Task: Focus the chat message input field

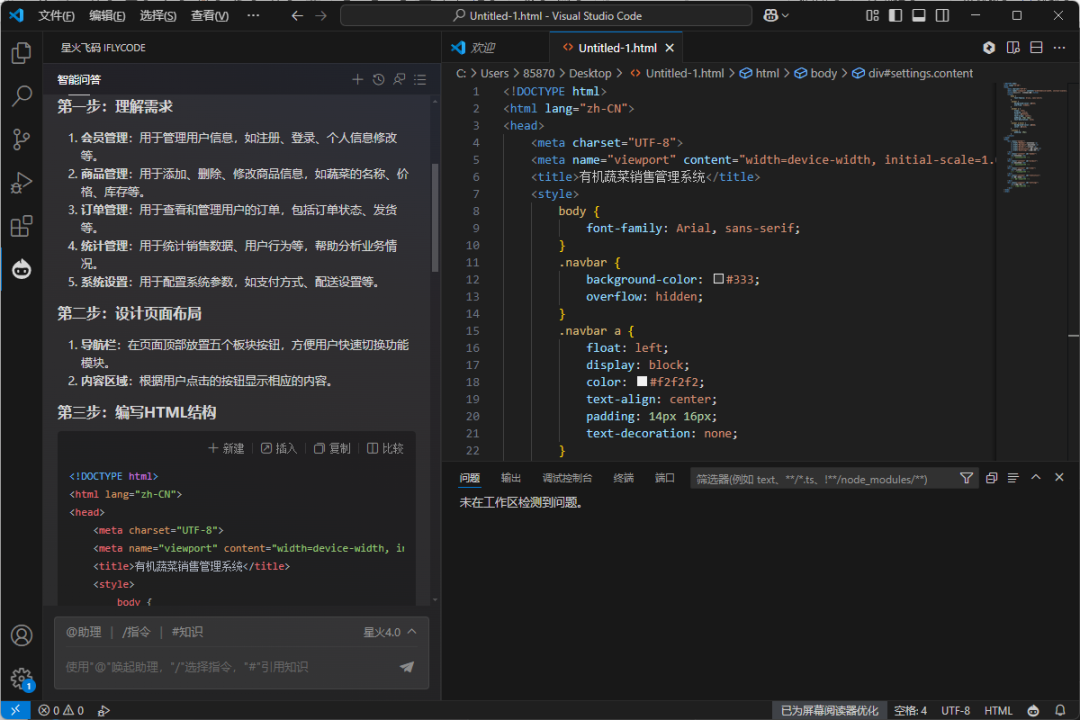Action: (227, 666)
